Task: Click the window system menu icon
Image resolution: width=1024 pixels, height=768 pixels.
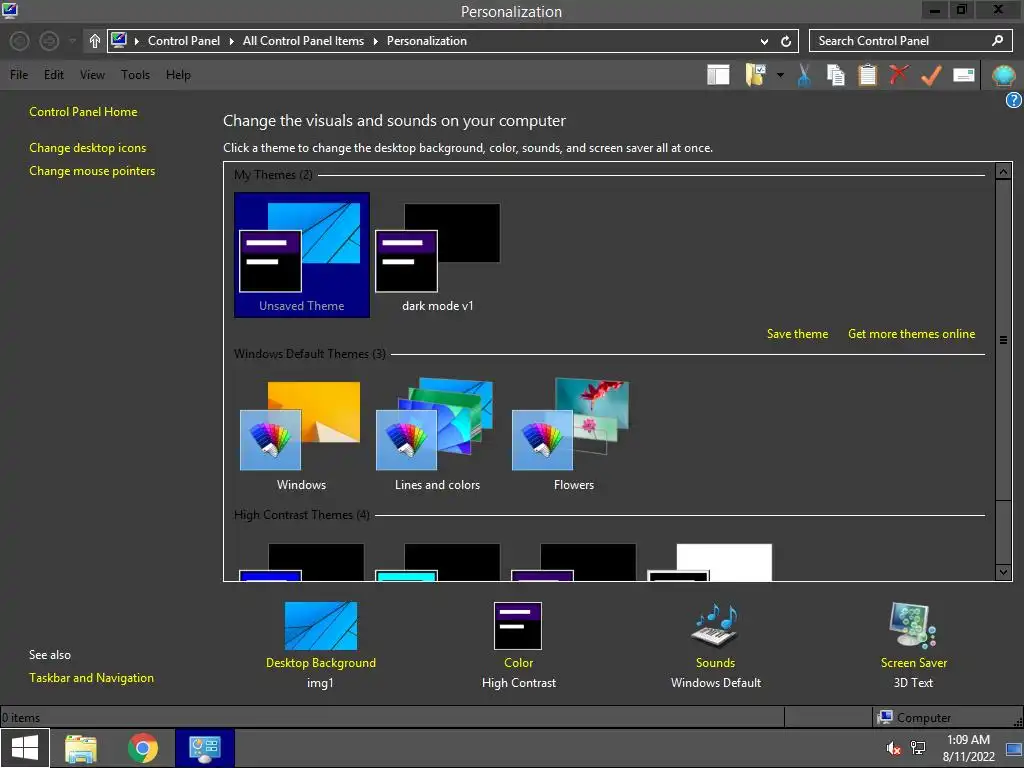Action: point(10,10)
